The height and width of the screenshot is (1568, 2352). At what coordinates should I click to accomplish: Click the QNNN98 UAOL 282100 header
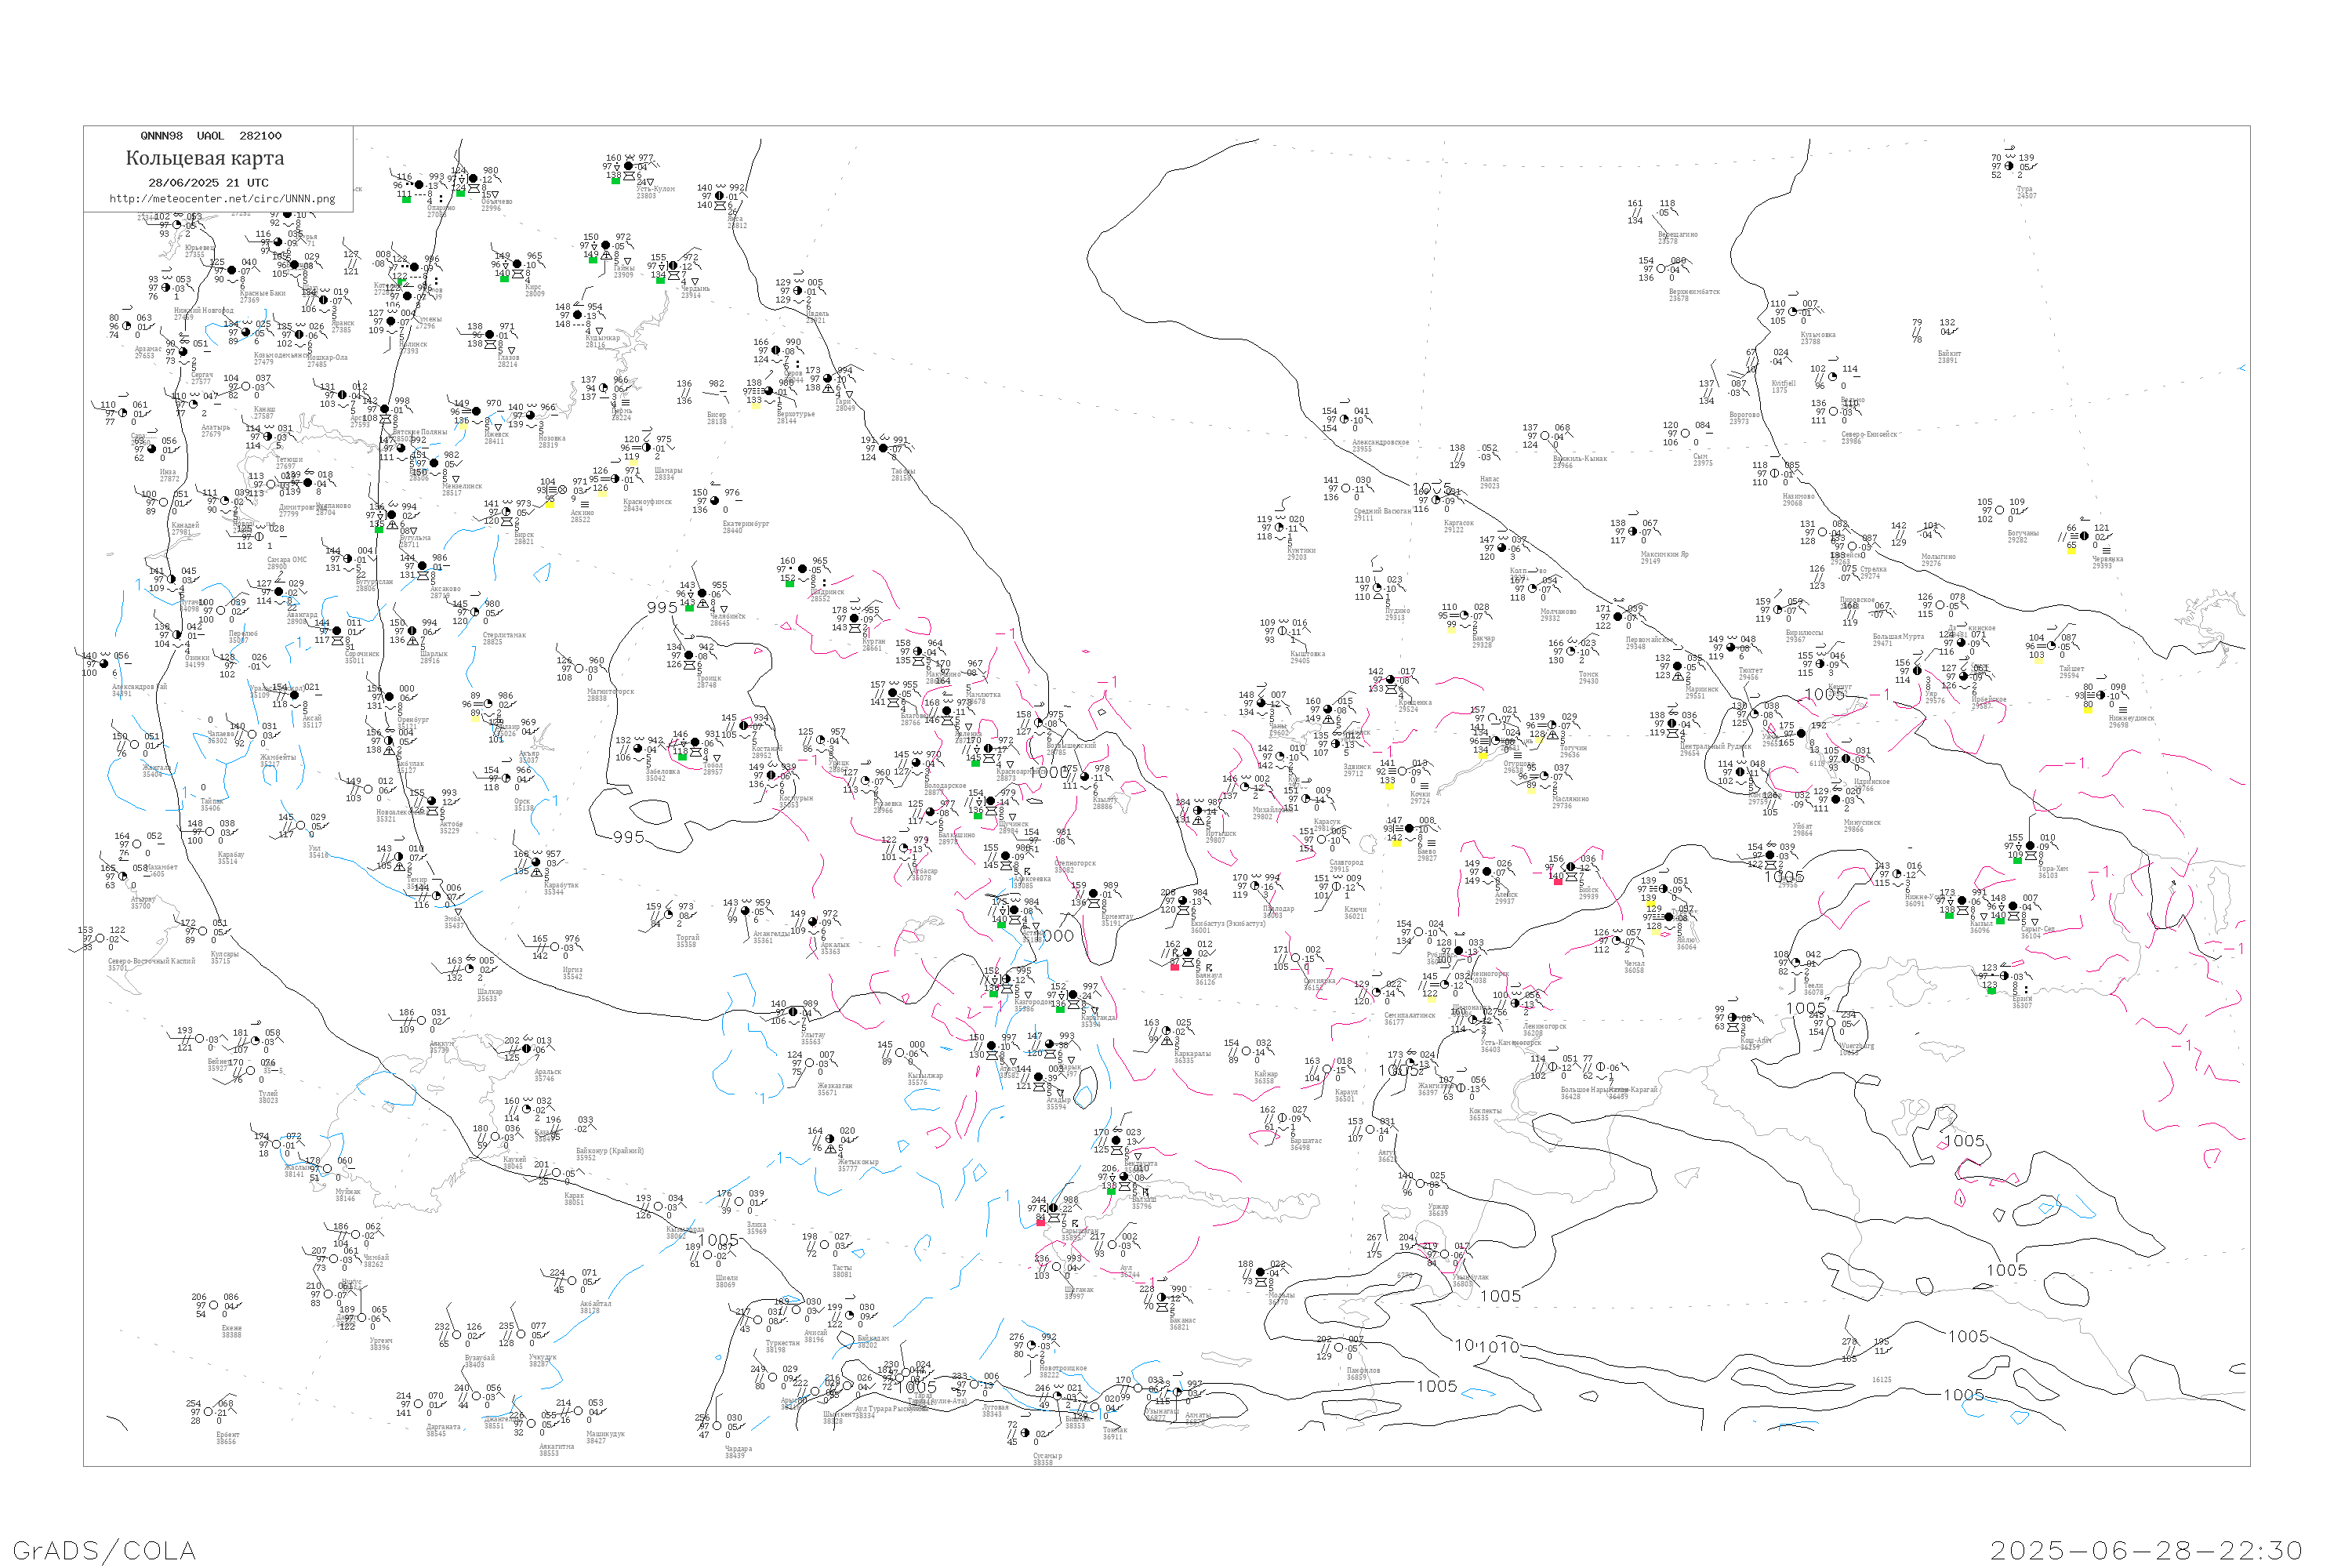[210, 136]
